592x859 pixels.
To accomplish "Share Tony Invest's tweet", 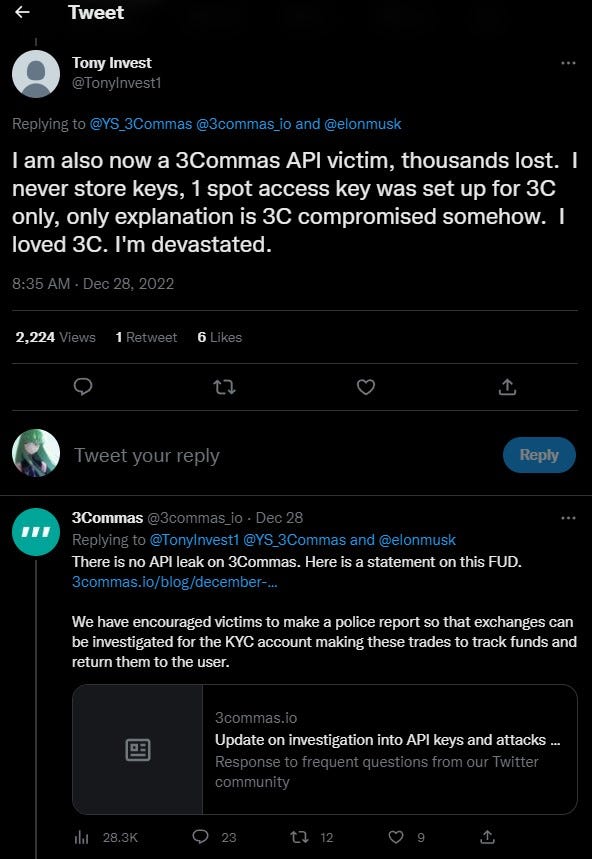I will [507, 387].
